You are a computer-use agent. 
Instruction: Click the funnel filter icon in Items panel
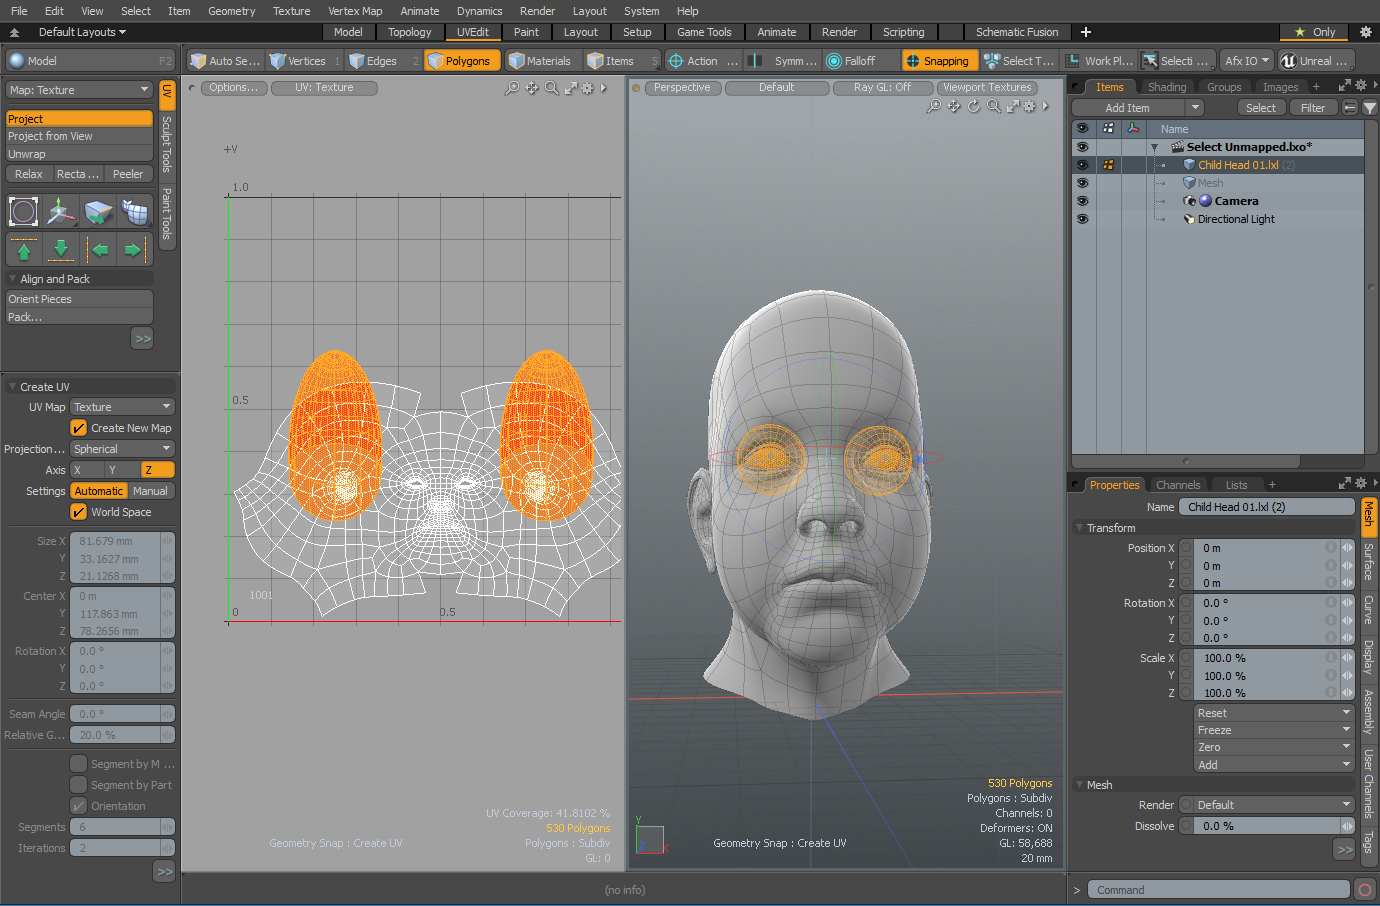pyautogui.click(x=1369, y=108)
